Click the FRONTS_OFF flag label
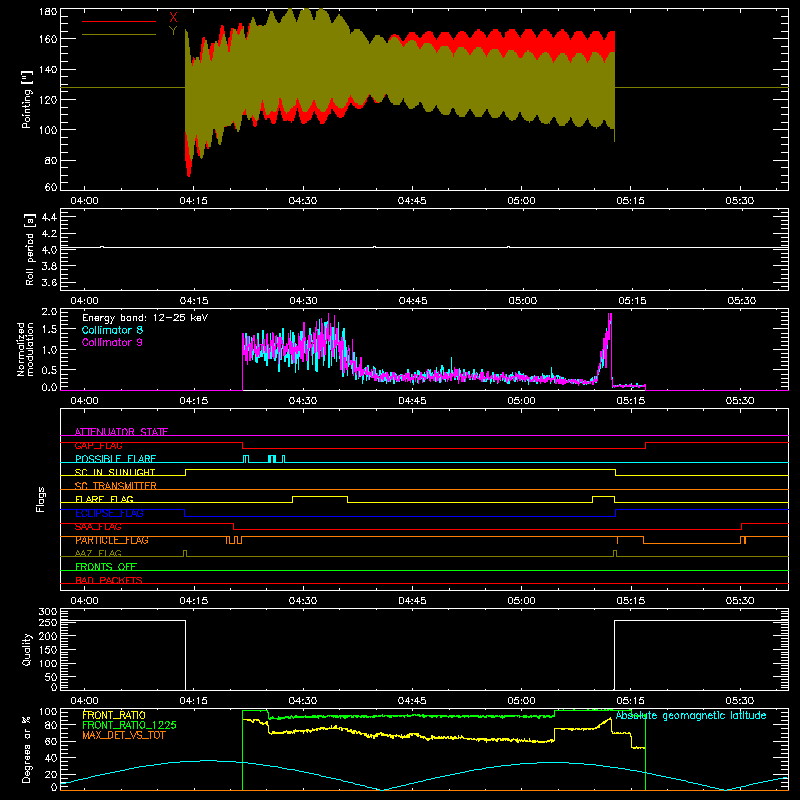This screenshot has width=800, height=800. [x=106, y=566]
